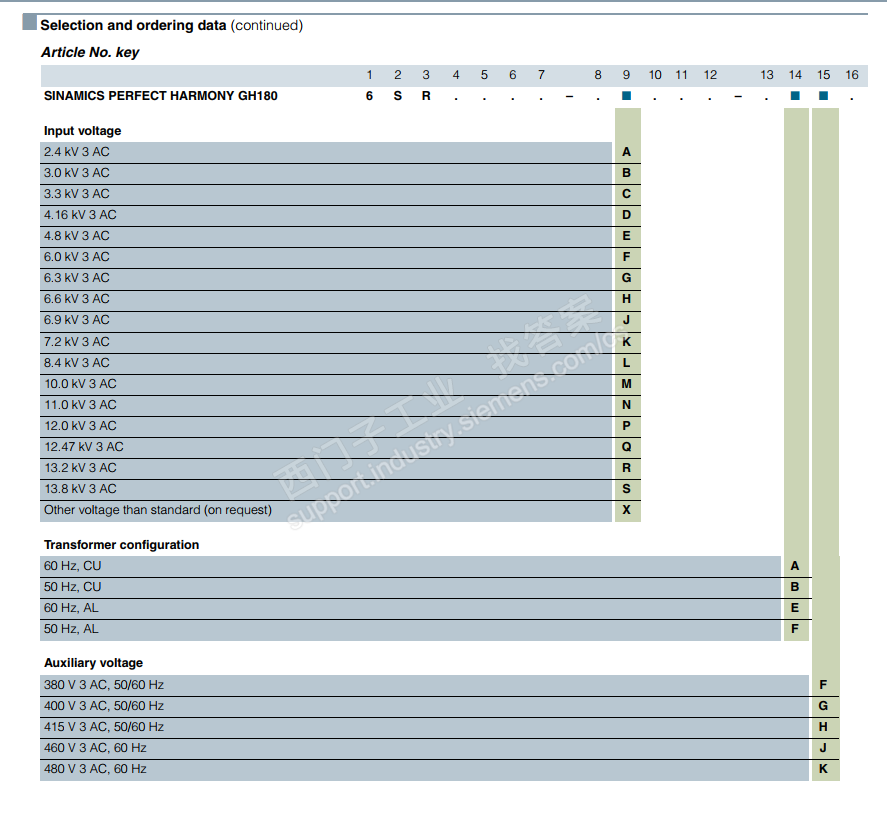Select '380 V 3 AC, 50/60 Hz' row
The height and width of the screenshot is (822, 895).
(x=425, y=685)
